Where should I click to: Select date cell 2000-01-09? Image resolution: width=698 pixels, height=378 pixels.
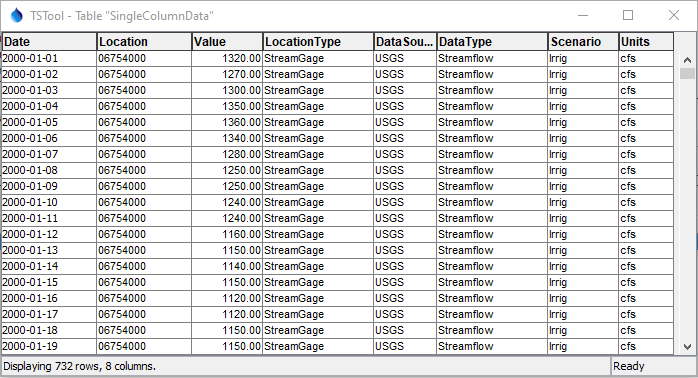(x=49, y=187)
